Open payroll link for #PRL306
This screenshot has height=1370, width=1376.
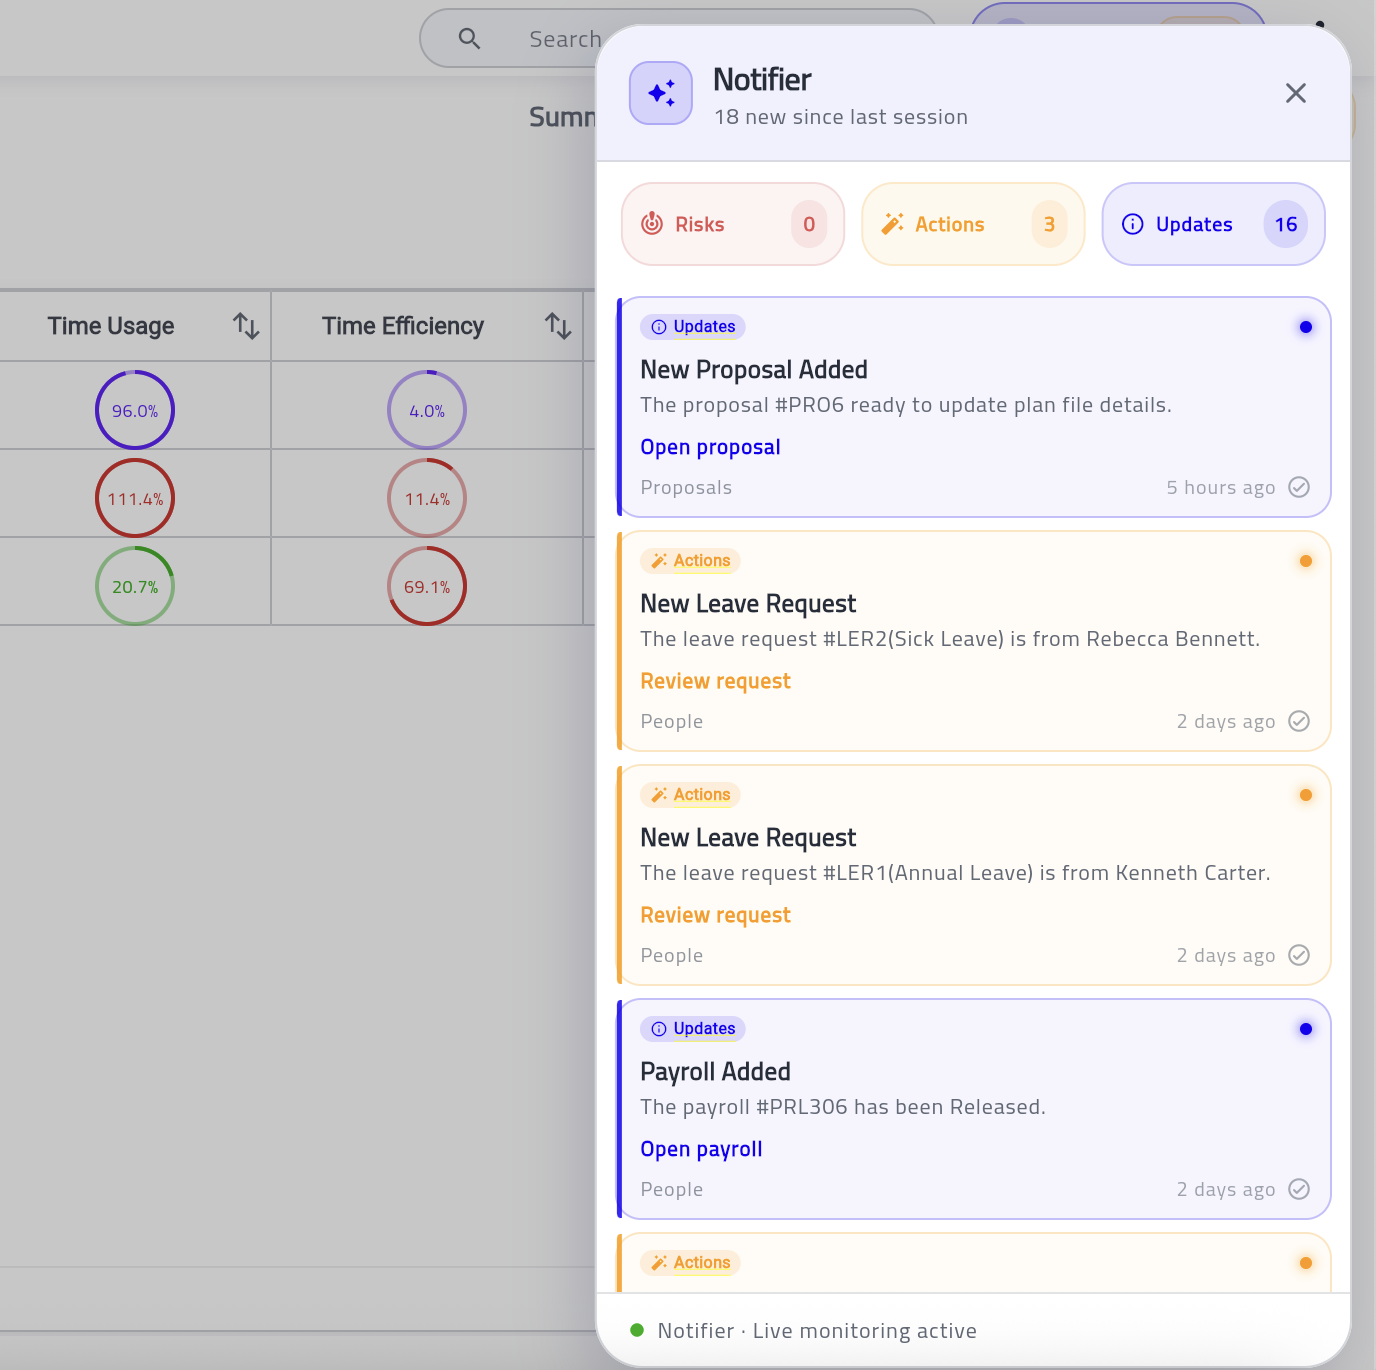point(701,1149)
